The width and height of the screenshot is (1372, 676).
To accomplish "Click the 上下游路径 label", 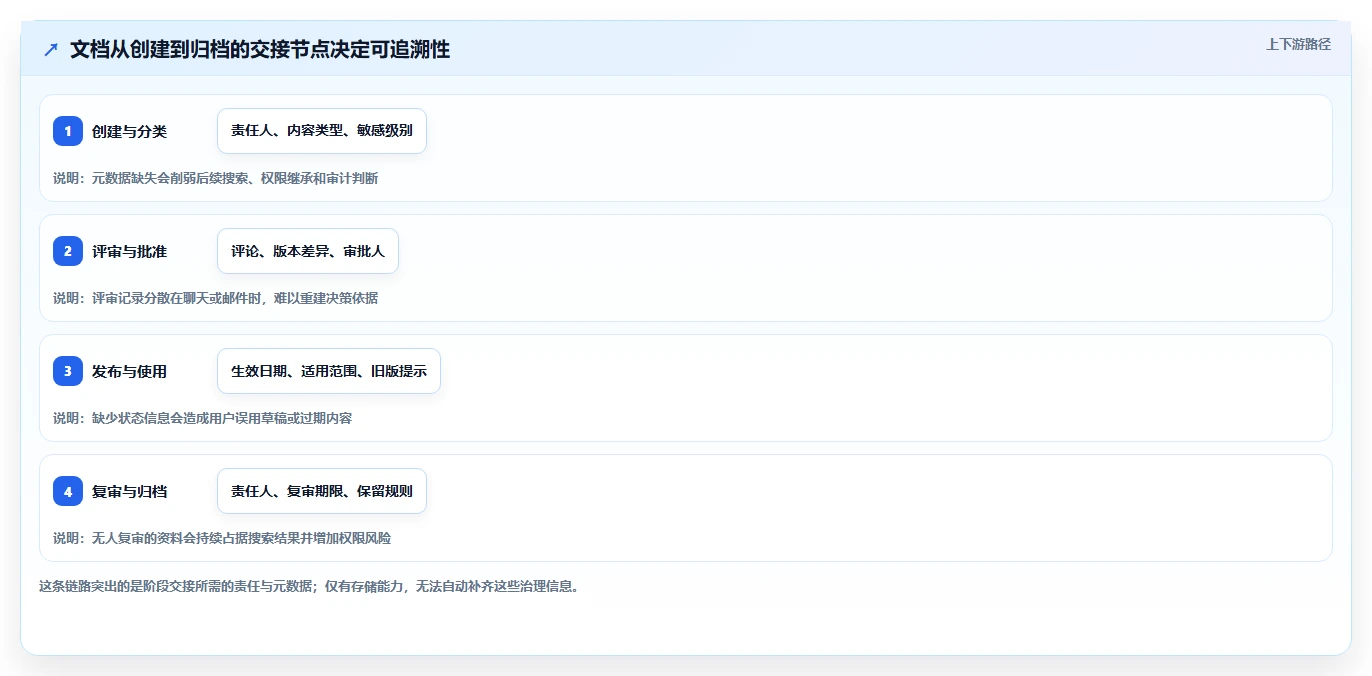I will (x=1298, y=44).
